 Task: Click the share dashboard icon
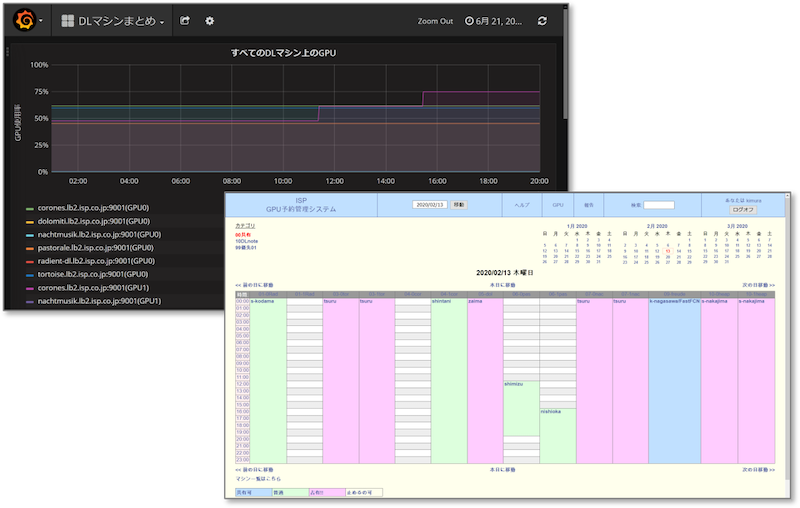point(185,21)
